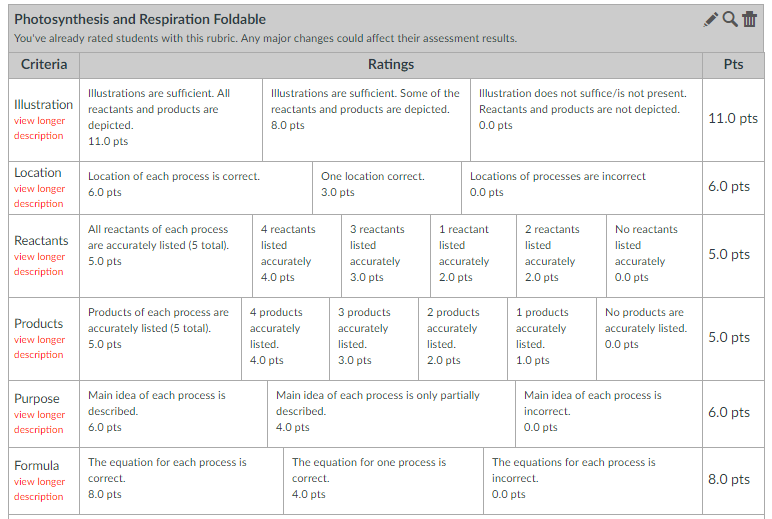Select the '3 products accurately listed' rating
Image resolution: width=772 pixels, height=519 pixels.
point(373,336)
